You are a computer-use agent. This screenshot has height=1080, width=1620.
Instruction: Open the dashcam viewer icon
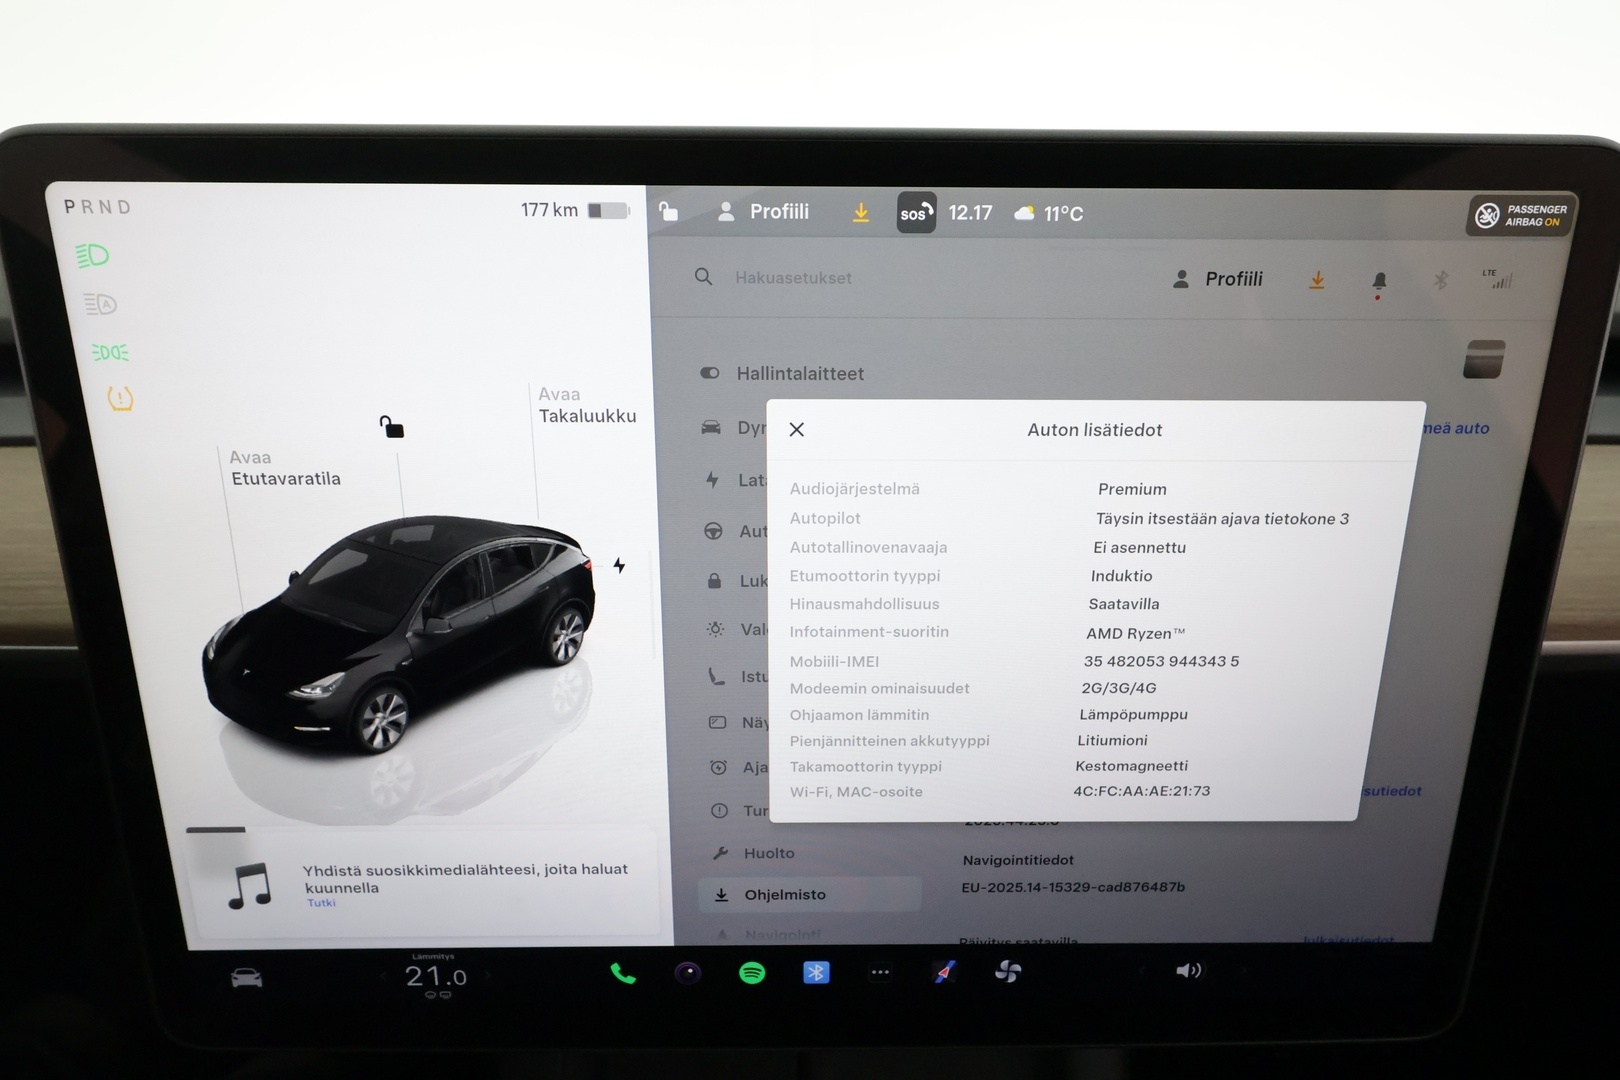688,971
